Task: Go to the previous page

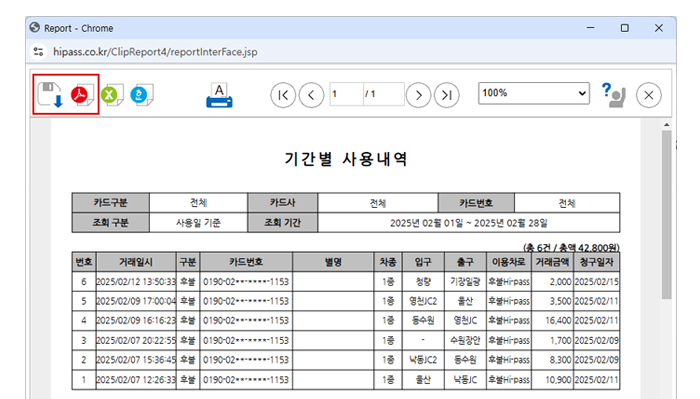Action: 311,95
